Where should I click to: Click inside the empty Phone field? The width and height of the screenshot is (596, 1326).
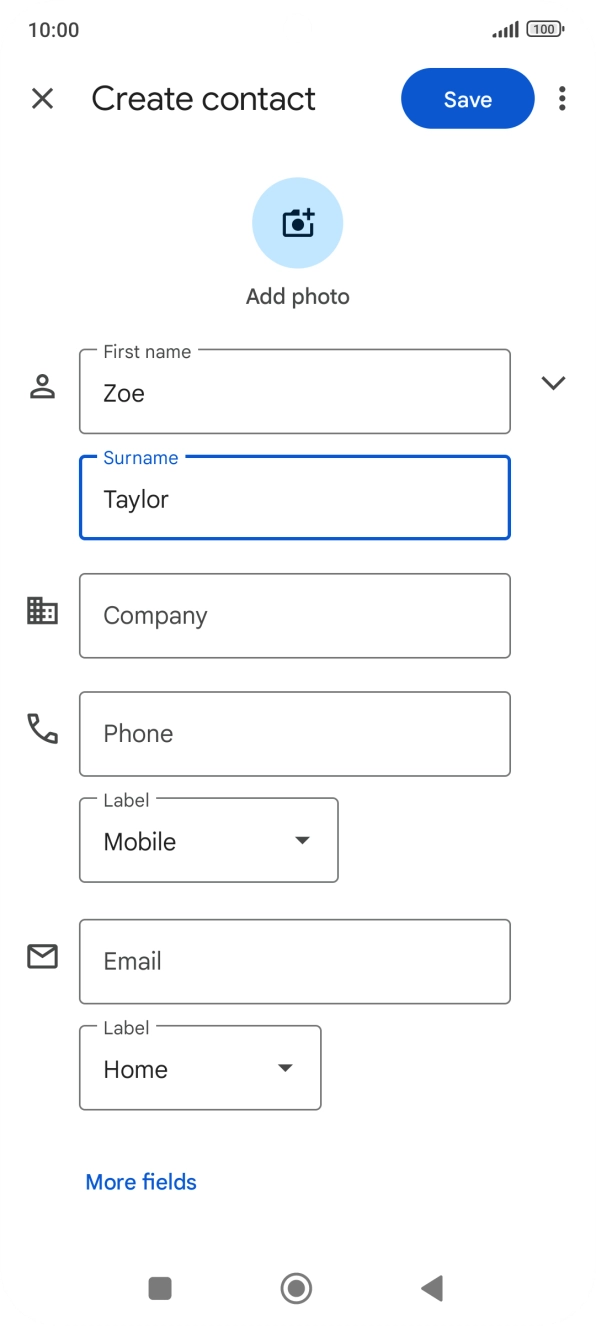pyautogui.click(x=294, y=733)
